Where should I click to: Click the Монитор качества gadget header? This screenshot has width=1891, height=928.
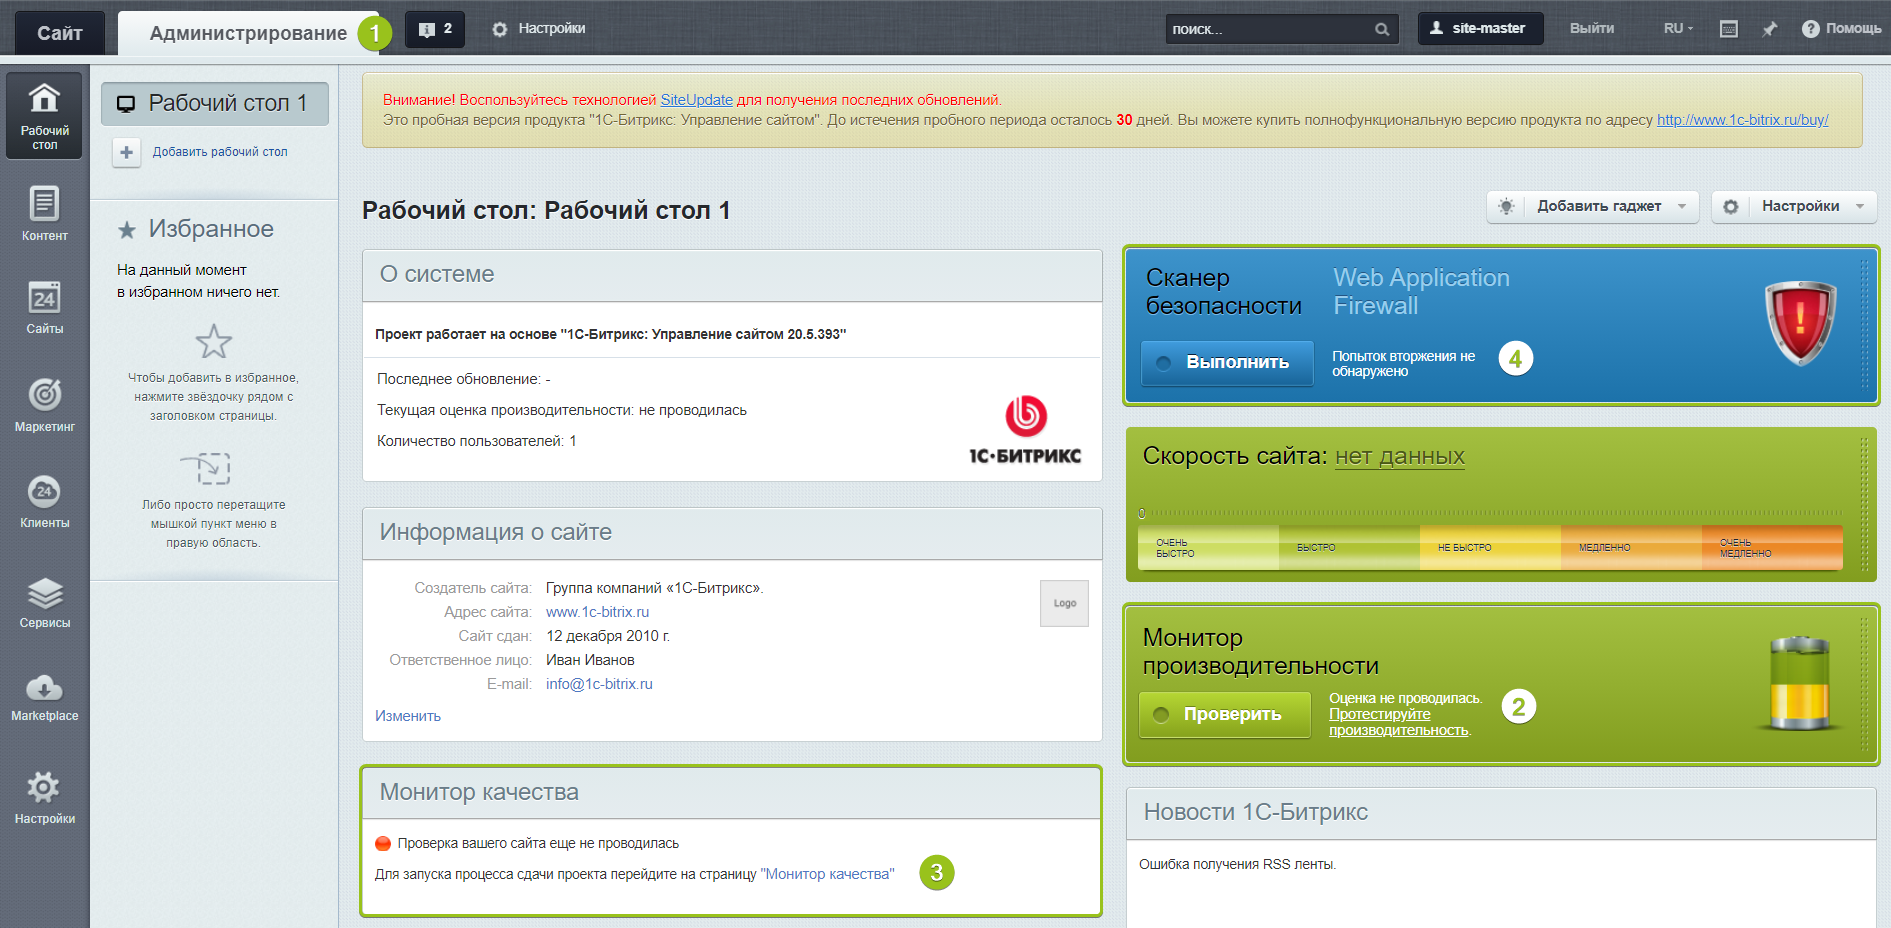(x=732, y=793)
